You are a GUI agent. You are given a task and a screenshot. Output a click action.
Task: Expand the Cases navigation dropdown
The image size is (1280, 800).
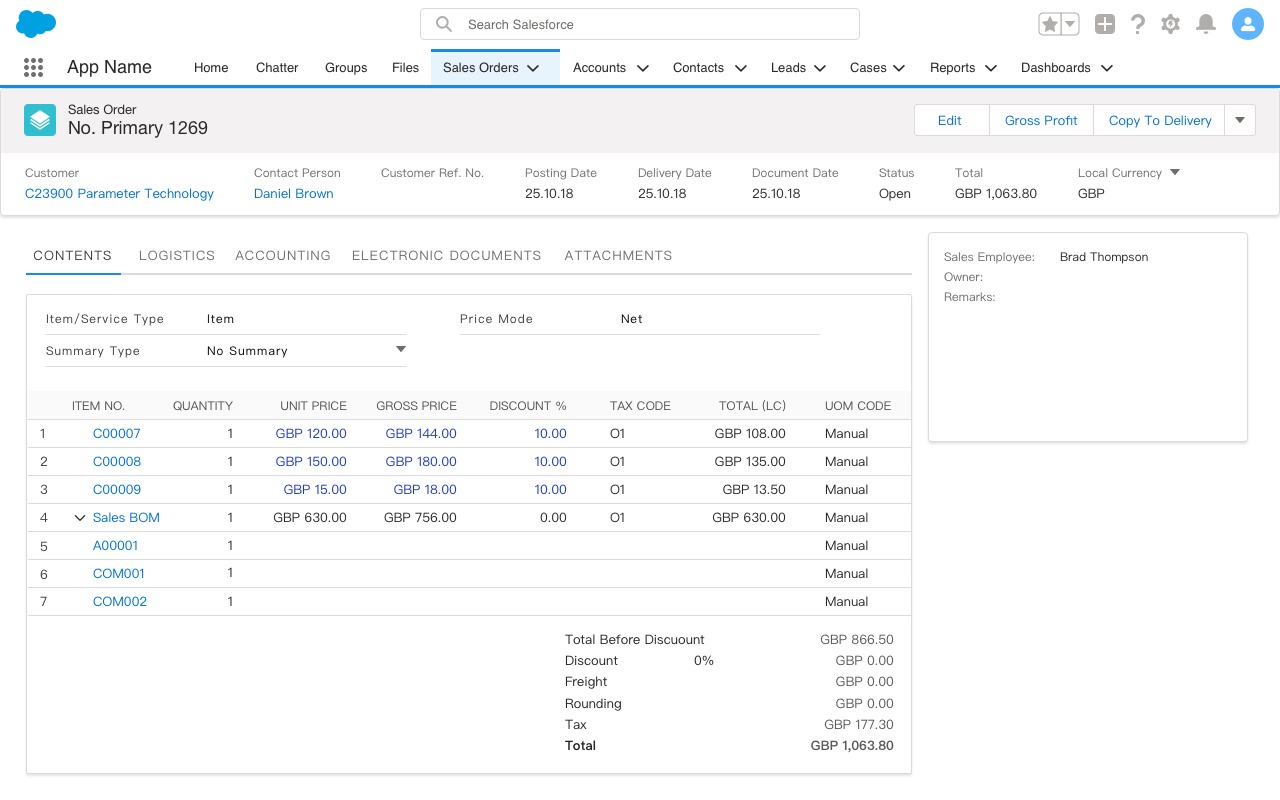[900, 67]
